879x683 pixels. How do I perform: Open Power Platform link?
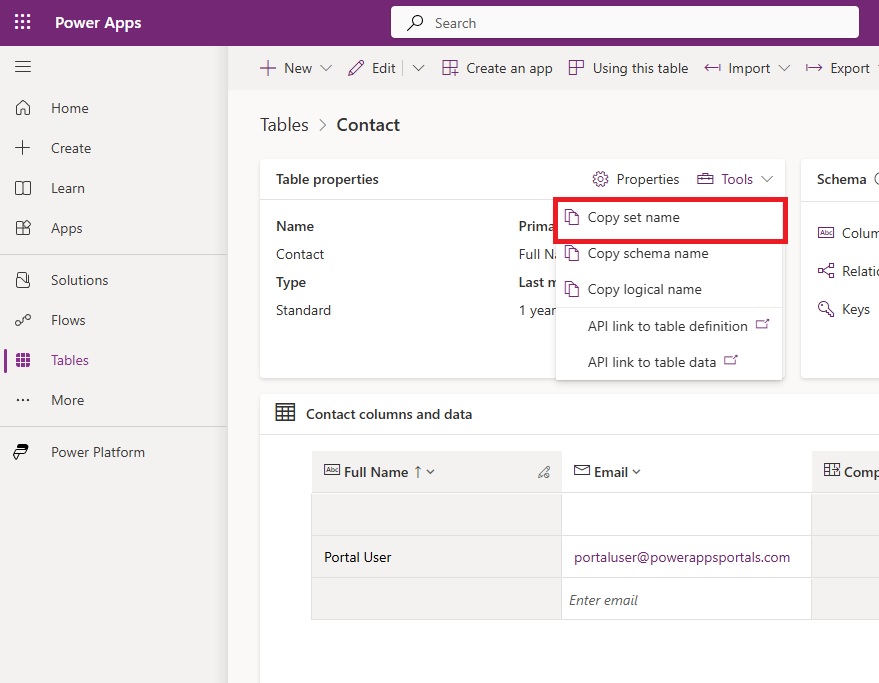coord(98,452)
